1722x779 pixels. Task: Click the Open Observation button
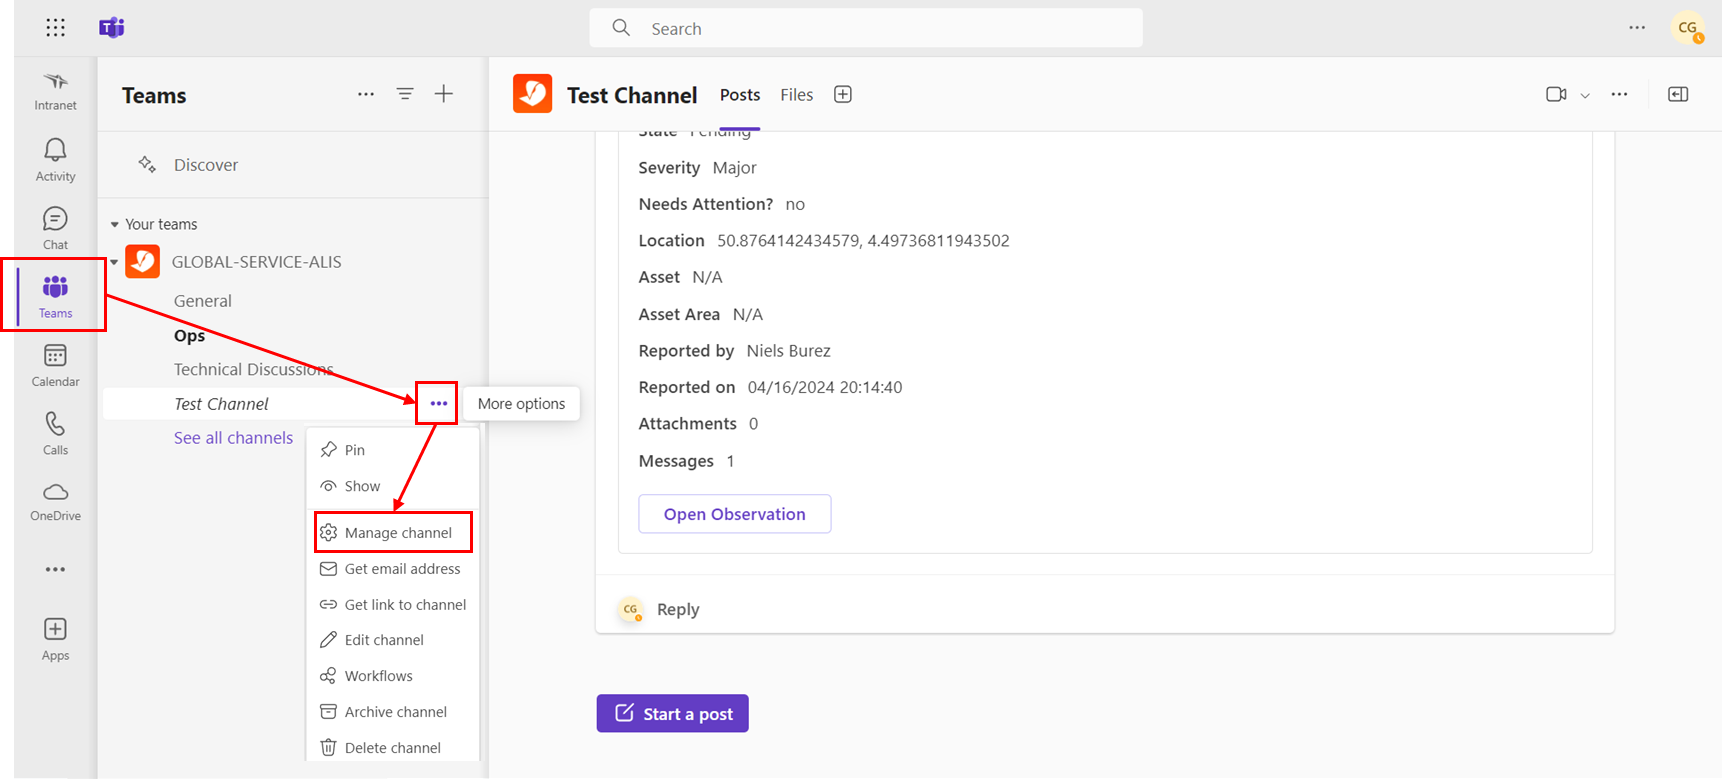click(x=734, y=514)
